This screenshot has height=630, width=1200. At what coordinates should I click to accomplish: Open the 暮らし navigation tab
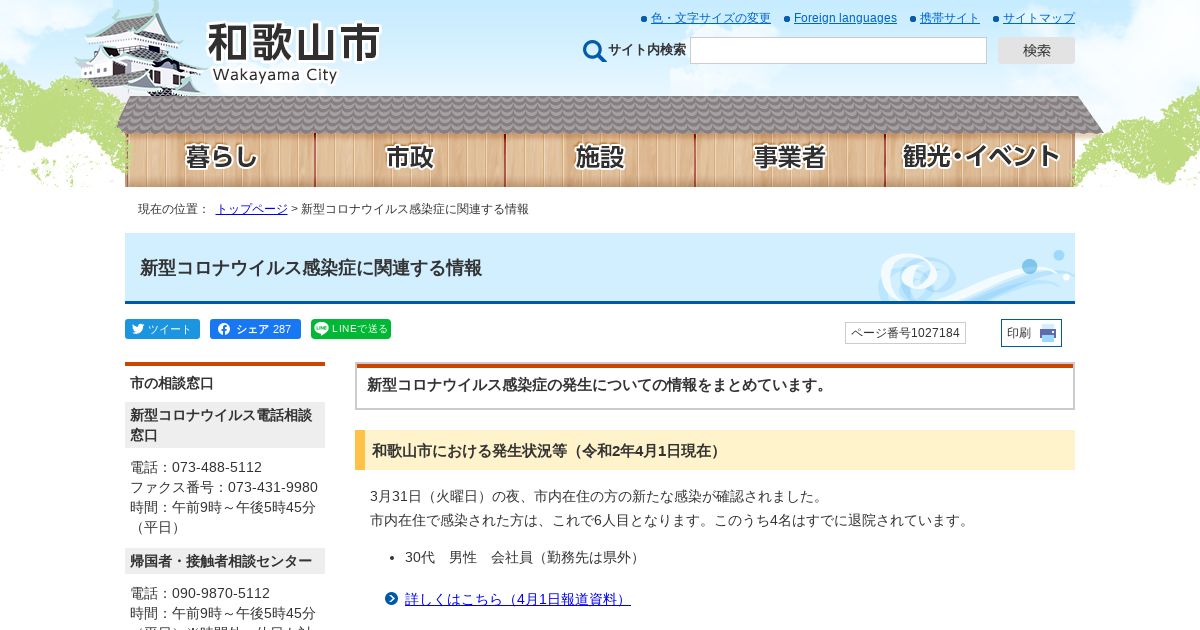(220, 158)
